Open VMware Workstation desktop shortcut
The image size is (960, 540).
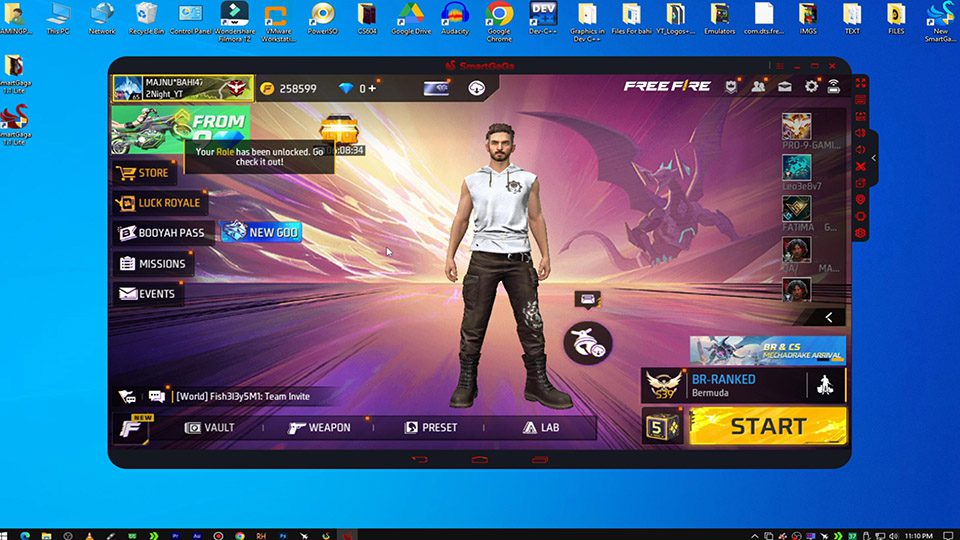279,21
